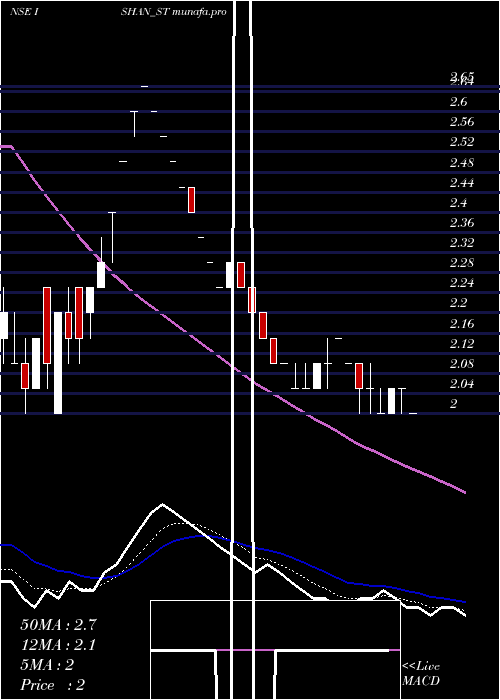Click the 50MA : 2.7 label
500x700 pixels.
[58, 625]
